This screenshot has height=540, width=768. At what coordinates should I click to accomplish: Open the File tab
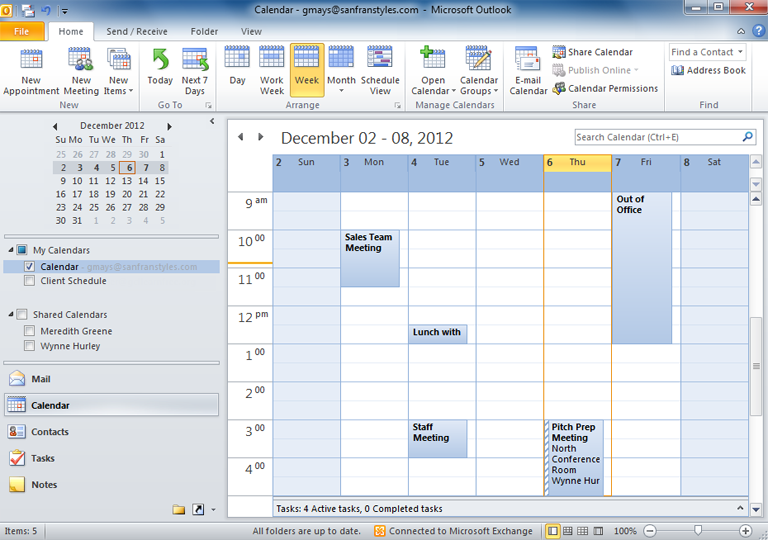click(22, 31)
